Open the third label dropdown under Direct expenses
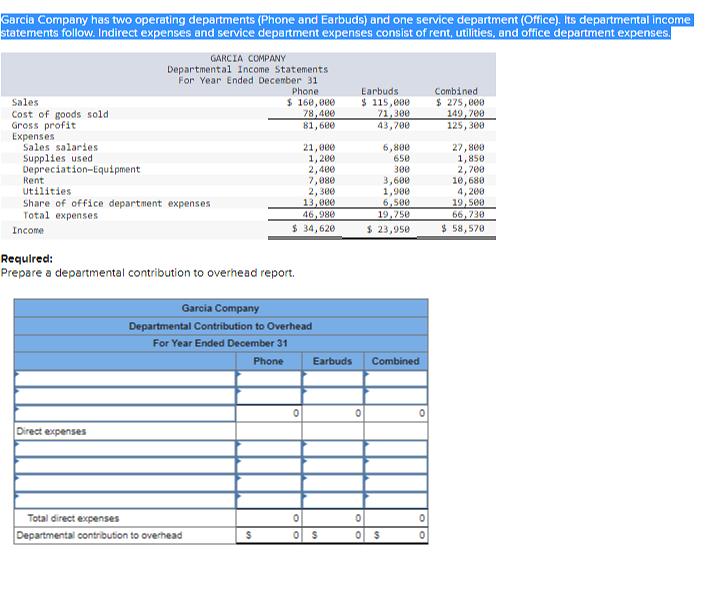The height and width of the screenshot is (596, 708). coord(125,483)
